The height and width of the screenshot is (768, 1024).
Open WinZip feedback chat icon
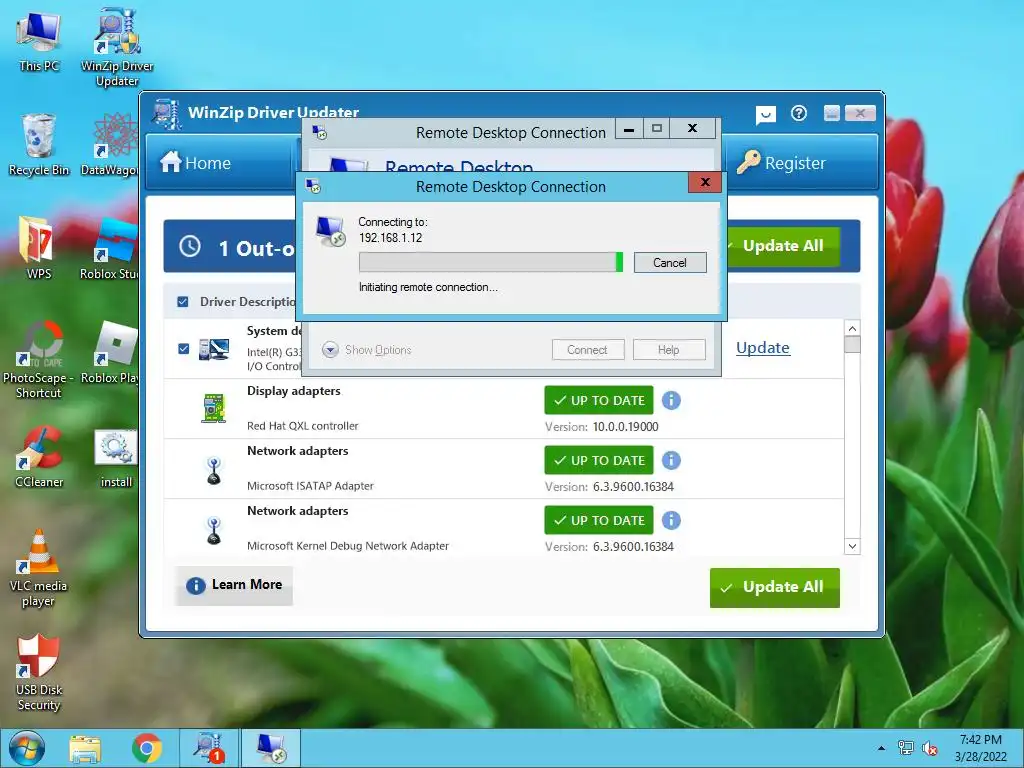pyautogui.click(x=765, y=114)
